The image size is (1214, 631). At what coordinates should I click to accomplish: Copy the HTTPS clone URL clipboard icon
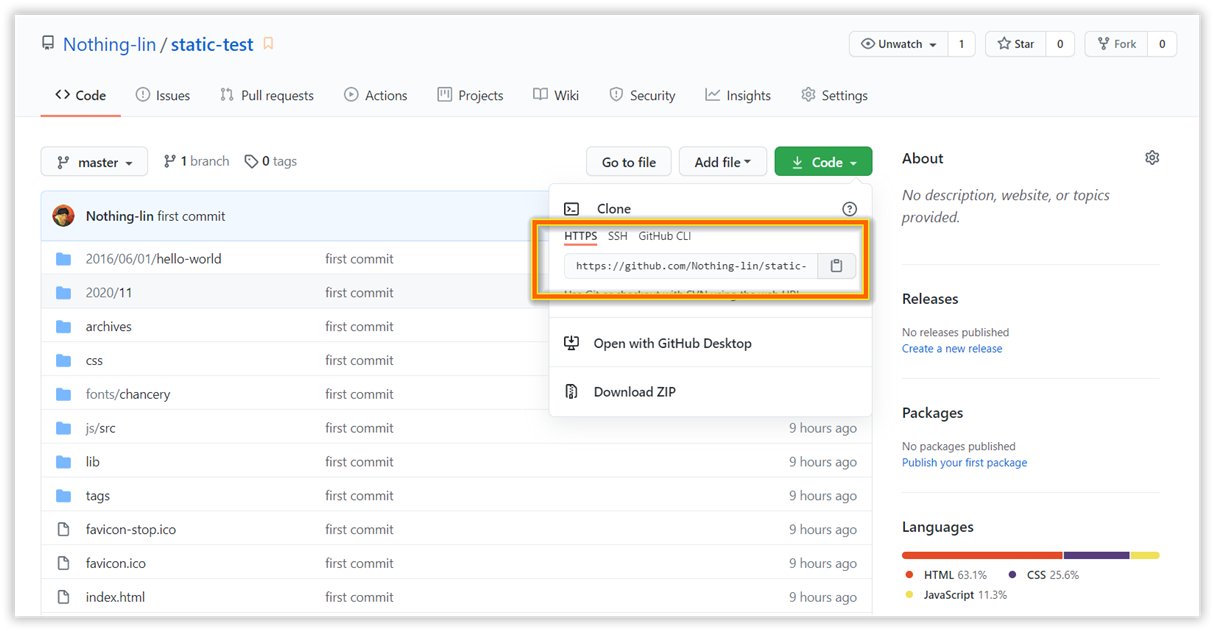click(x=837, y=266)
